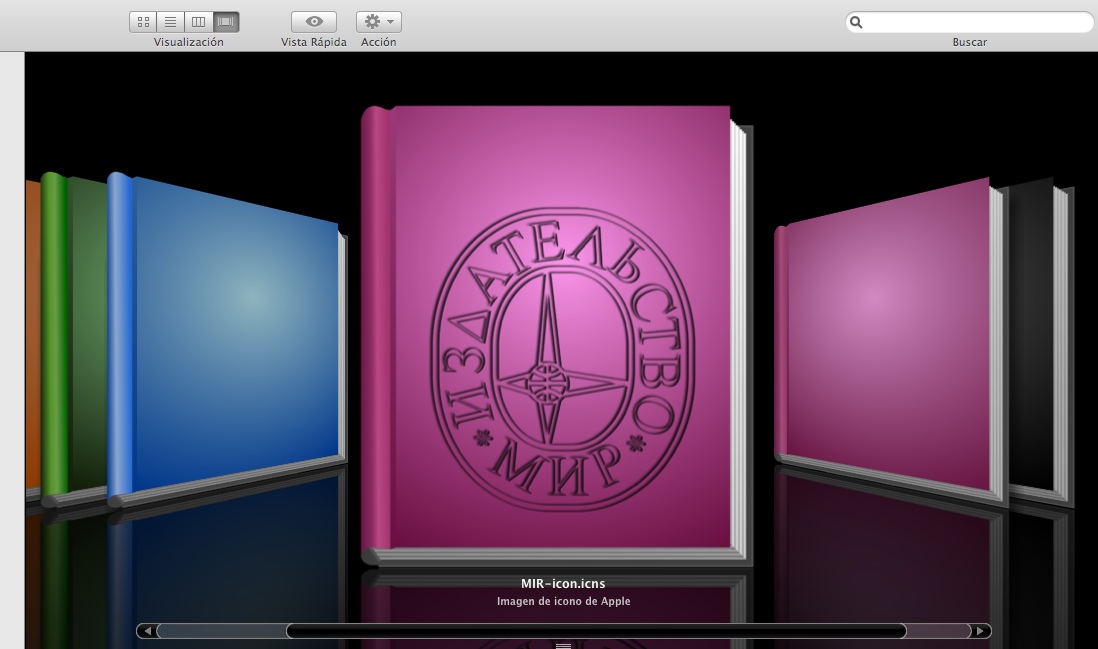
Task: Switch to icon grid view
Action: point(143,22)
